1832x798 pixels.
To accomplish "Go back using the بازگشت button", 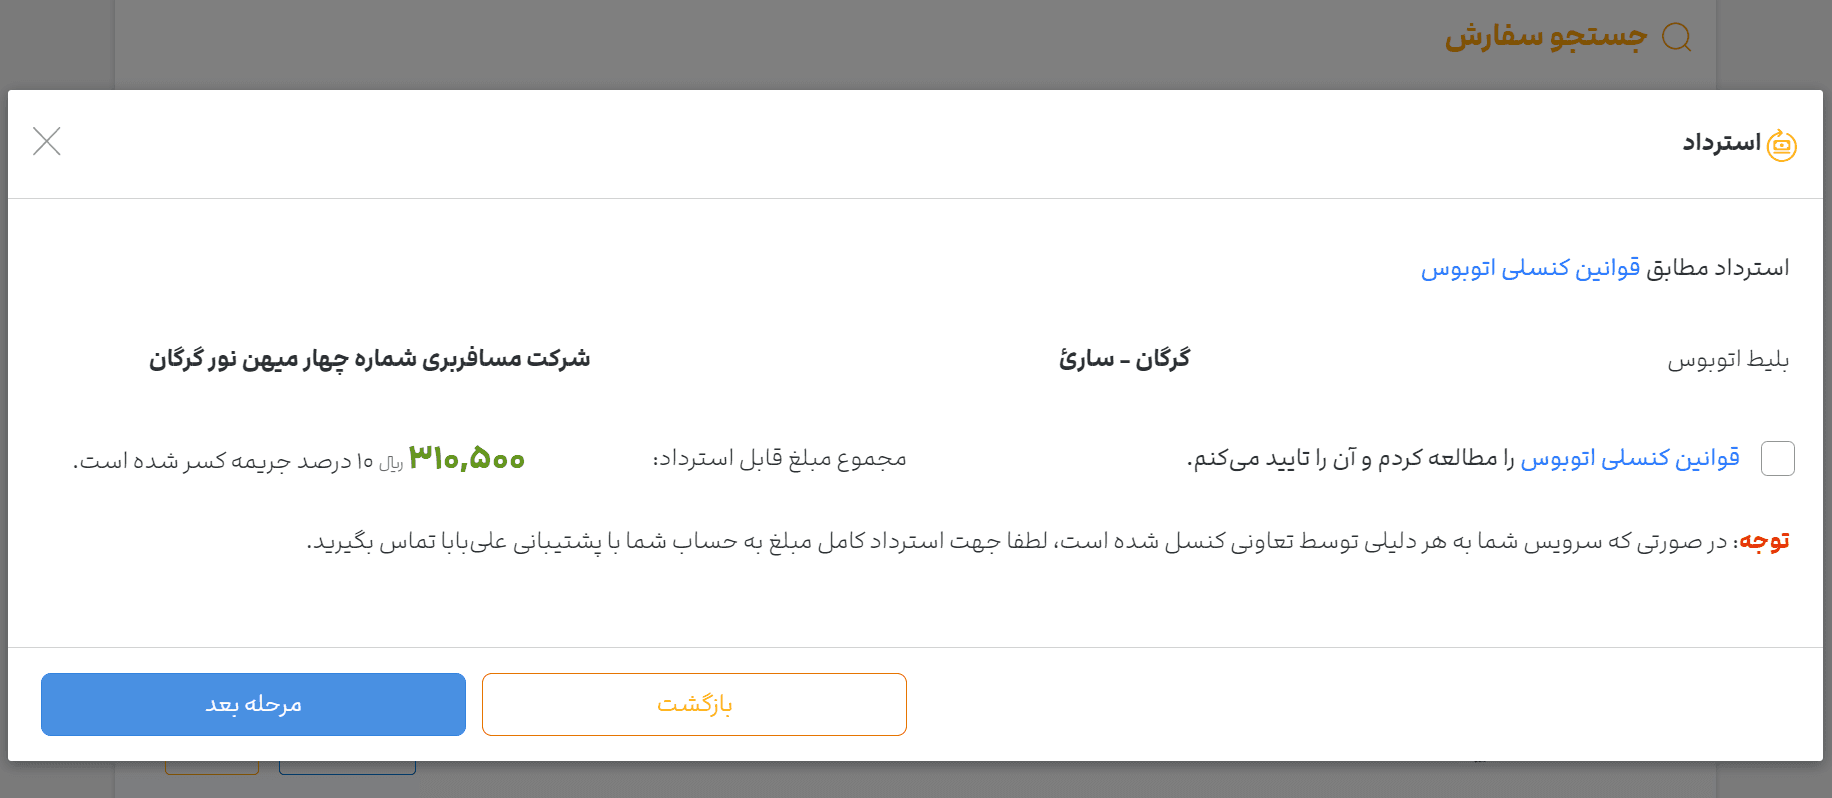I will coord(694,704).
